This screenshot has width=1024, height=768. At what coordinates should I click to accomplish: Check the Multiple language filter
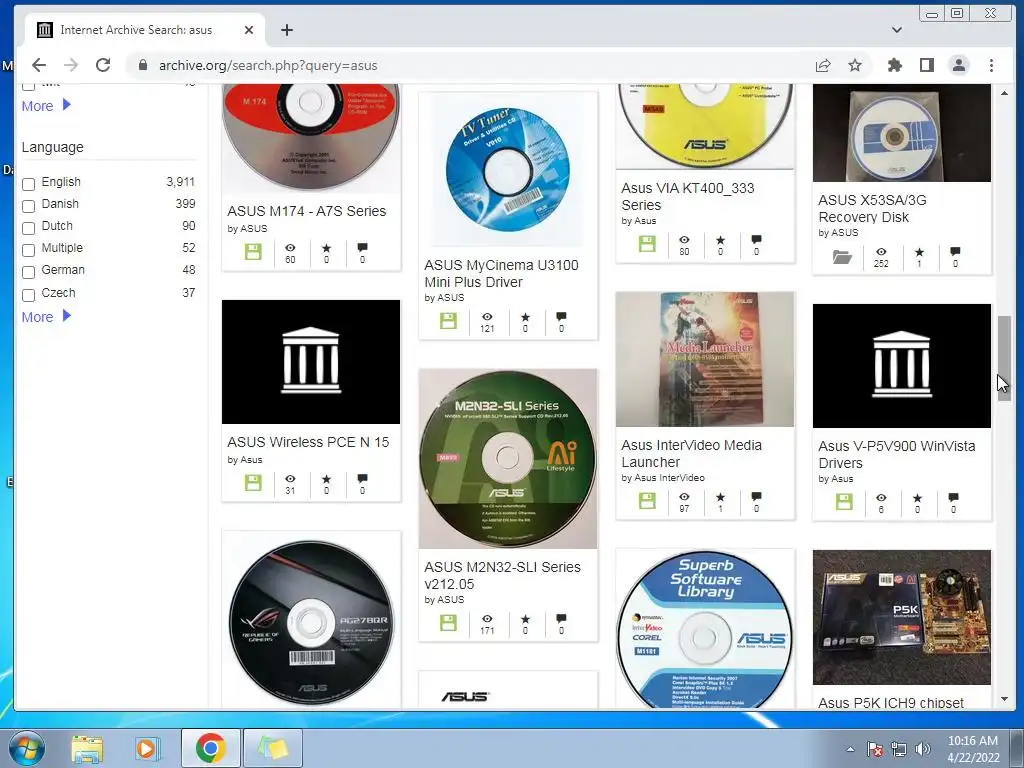click(x=29, y=250)
